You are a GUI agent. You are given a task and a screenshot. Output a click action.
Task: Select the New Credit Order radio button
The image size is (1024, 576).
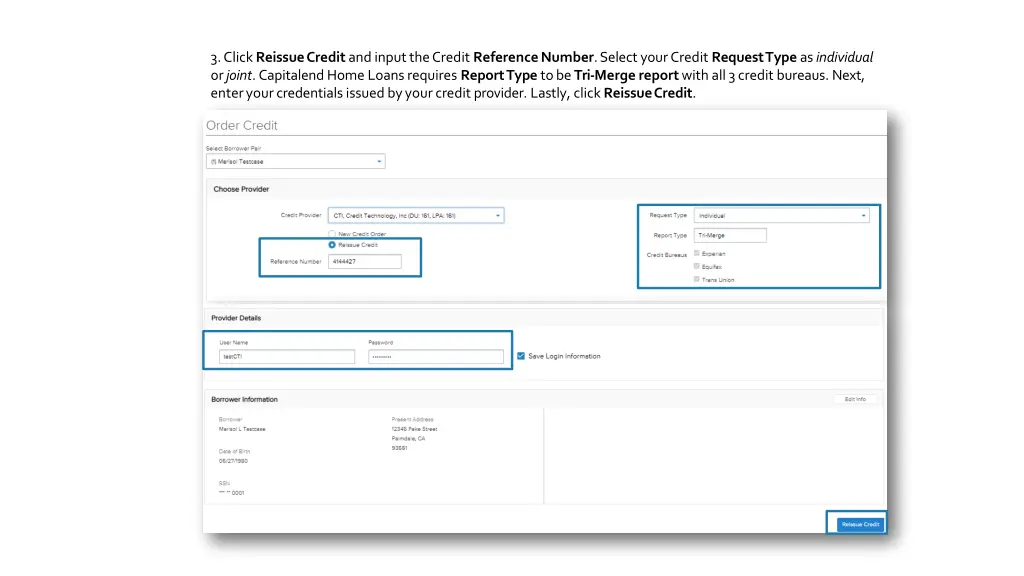331,233
